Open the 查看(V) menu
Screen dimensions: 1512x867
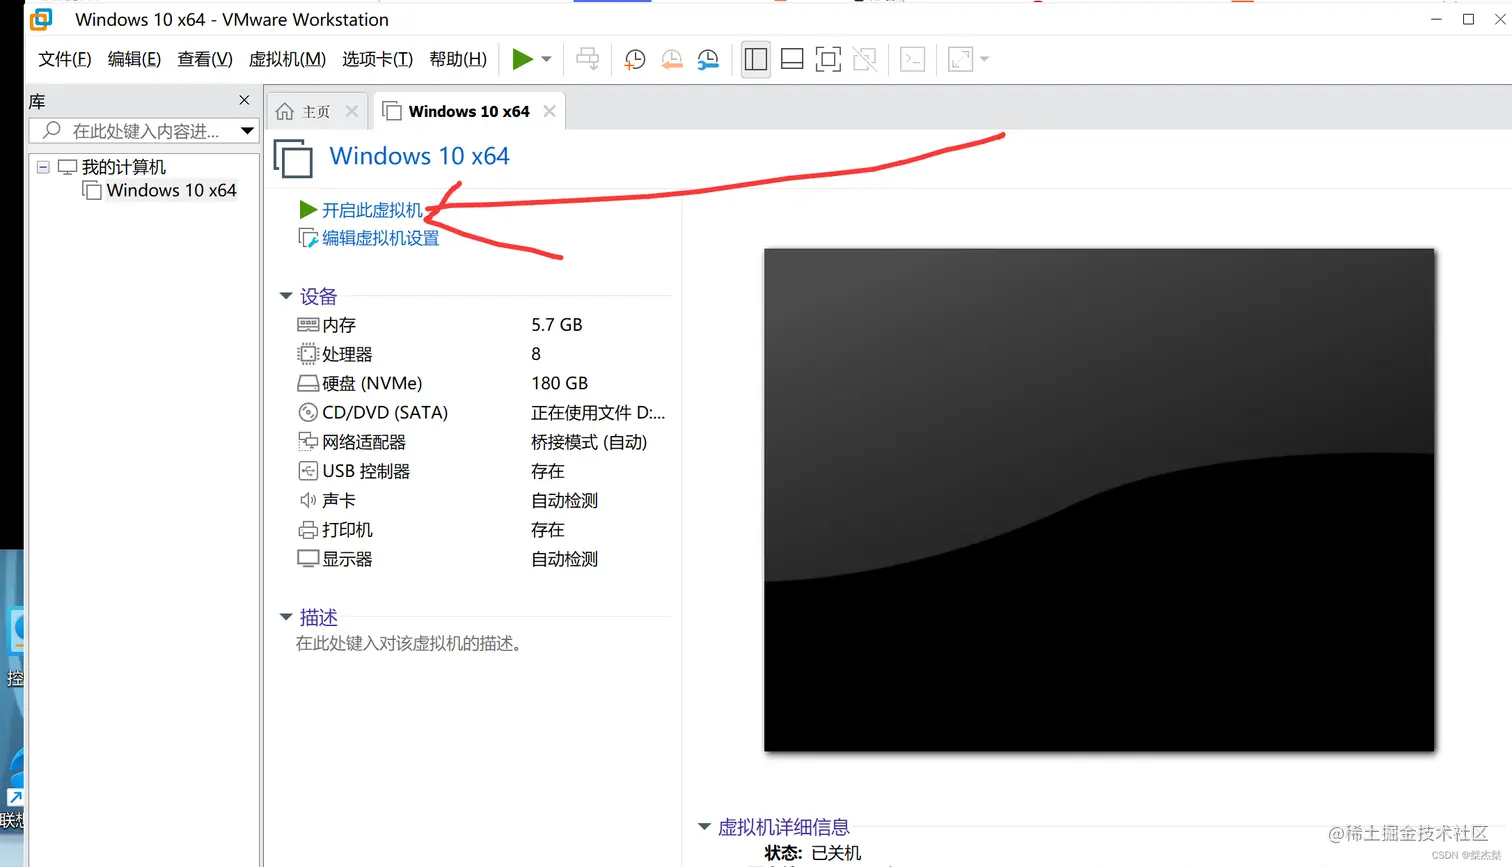(x=205, y=59)
